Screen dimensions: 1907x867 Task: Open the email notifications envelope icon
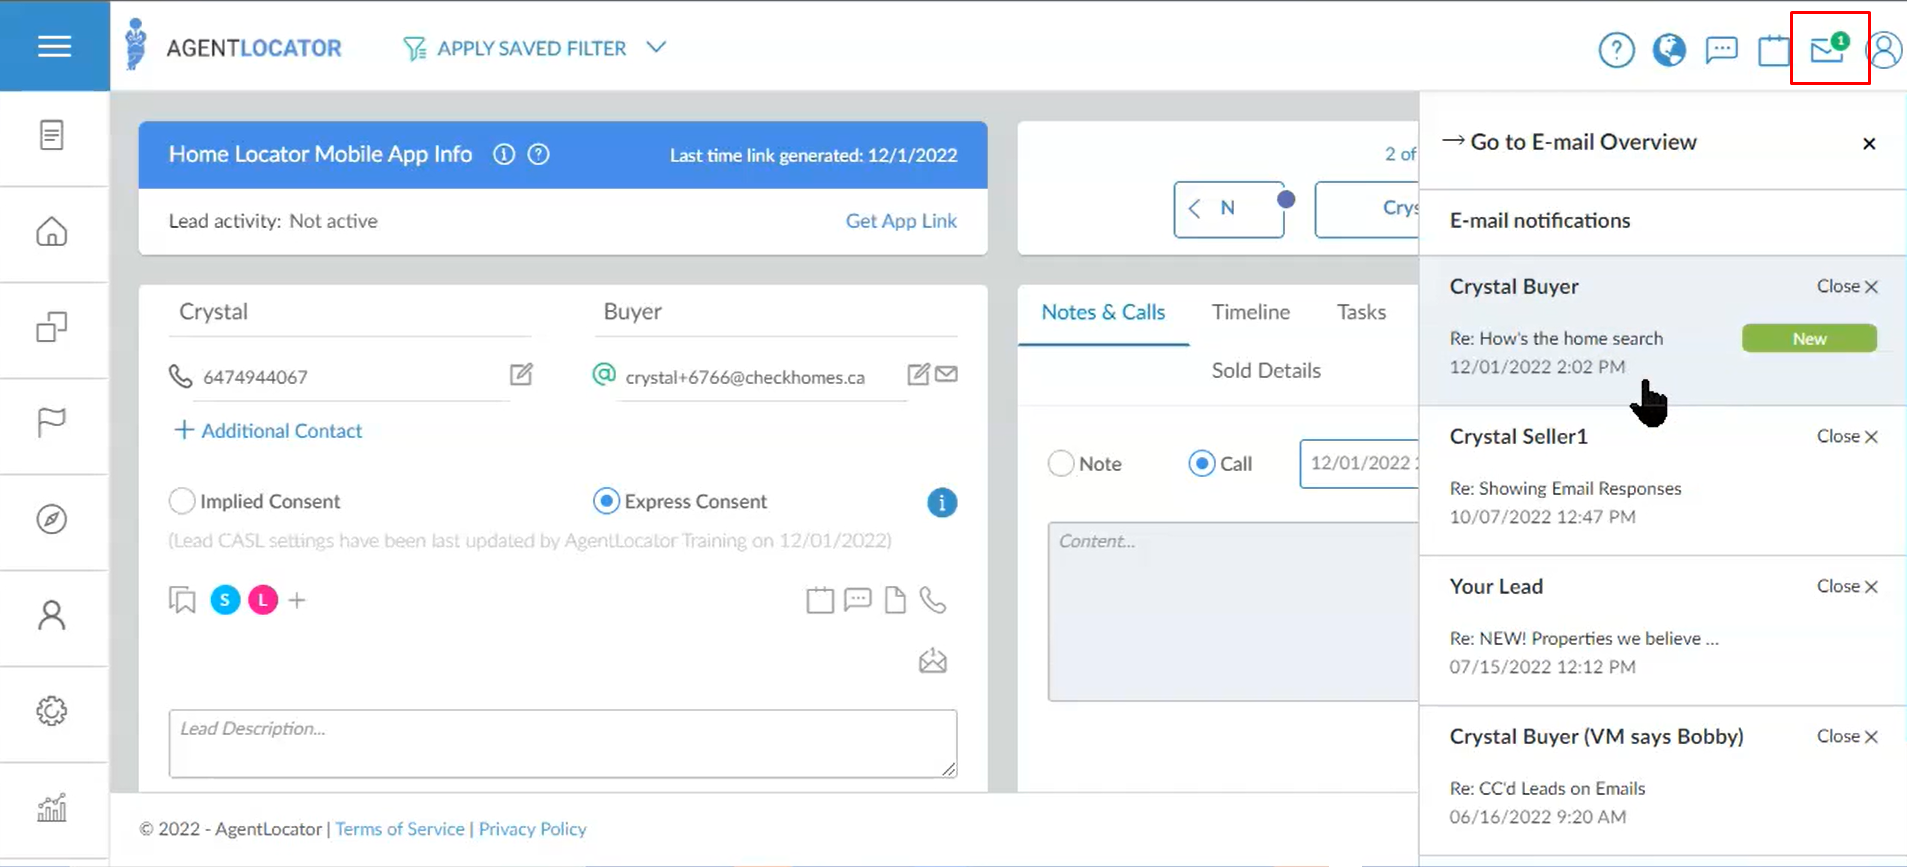tap(1829, 48)
